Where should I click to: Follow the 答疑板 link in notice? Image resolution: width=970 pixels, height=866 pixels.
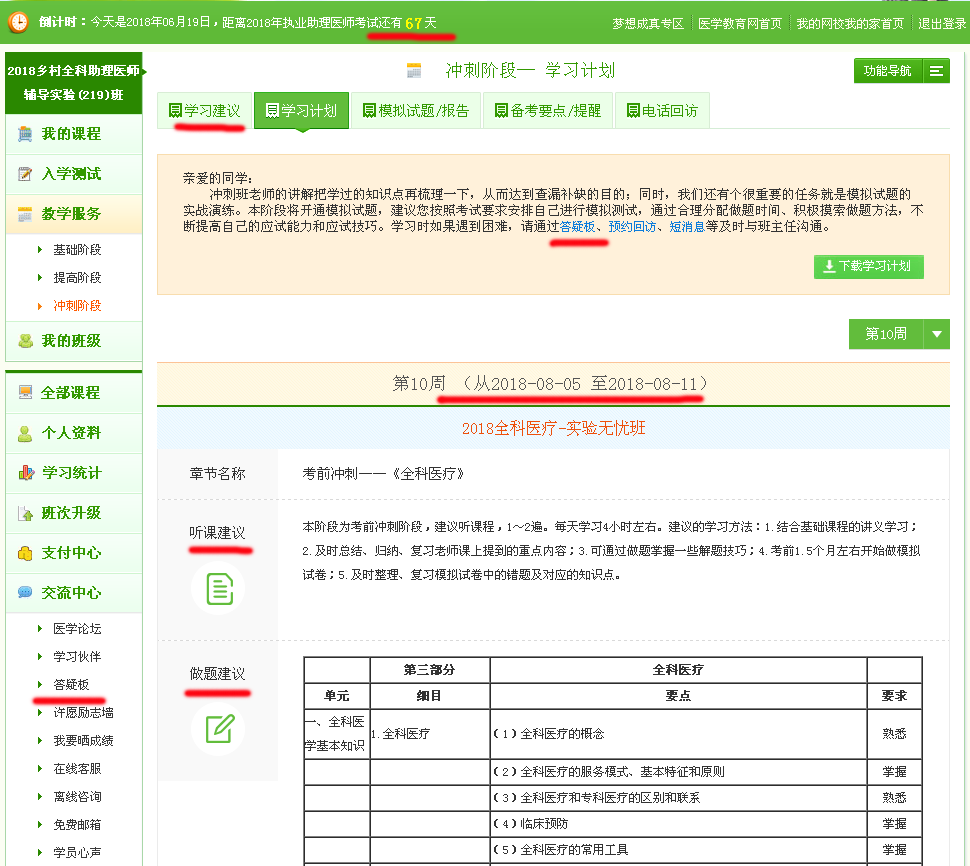[x=577, y=227]
